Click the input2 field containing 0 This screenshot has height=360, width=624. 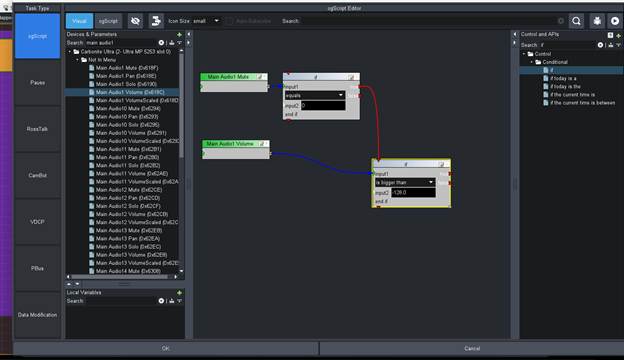[323, 106]
